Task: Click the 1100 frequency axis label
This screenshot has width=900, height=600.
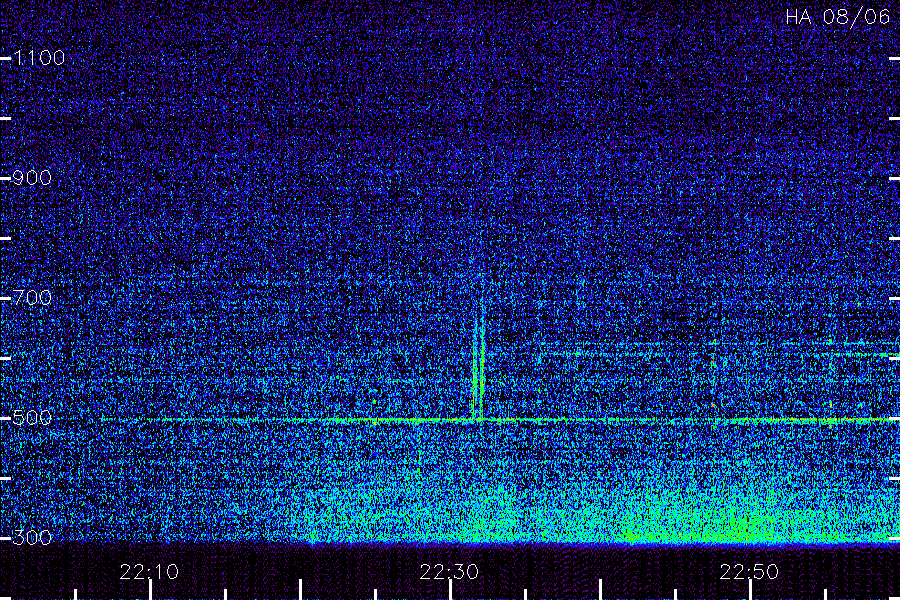Action: click(x=39, y=57)
